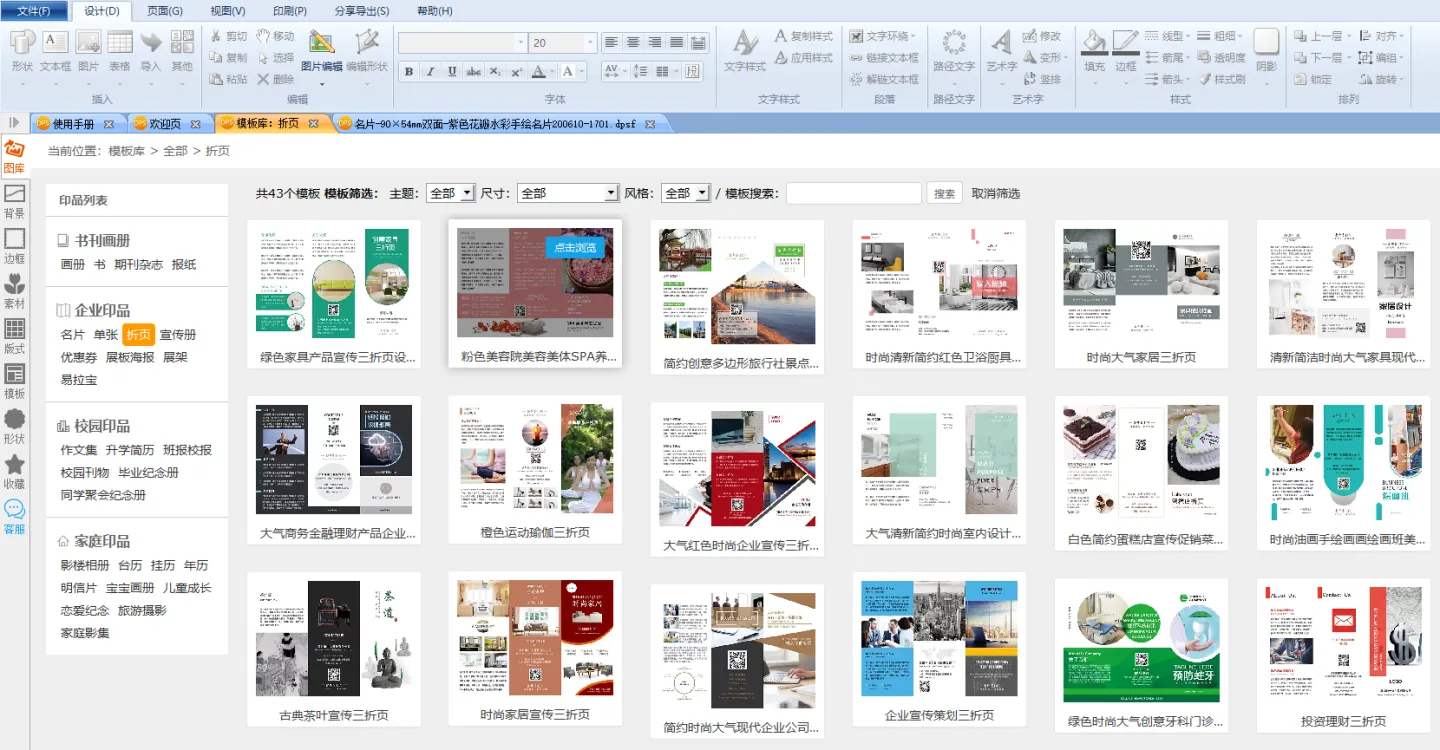The width and height of the screenshot is (1440, 750).
Task: Click the font color A swatch
Action: point(538,71)
